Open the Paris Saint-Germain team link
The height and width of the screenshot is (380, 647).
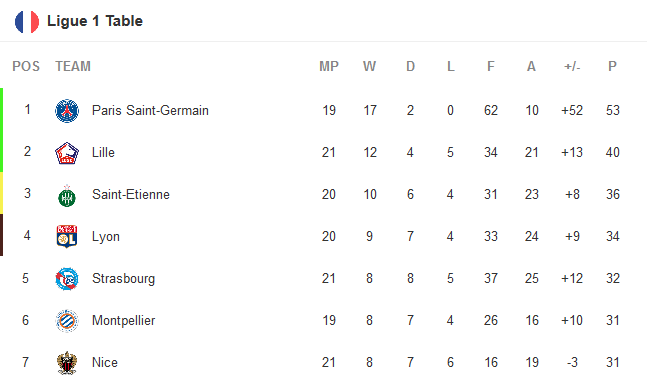click(x=150, y=111)
